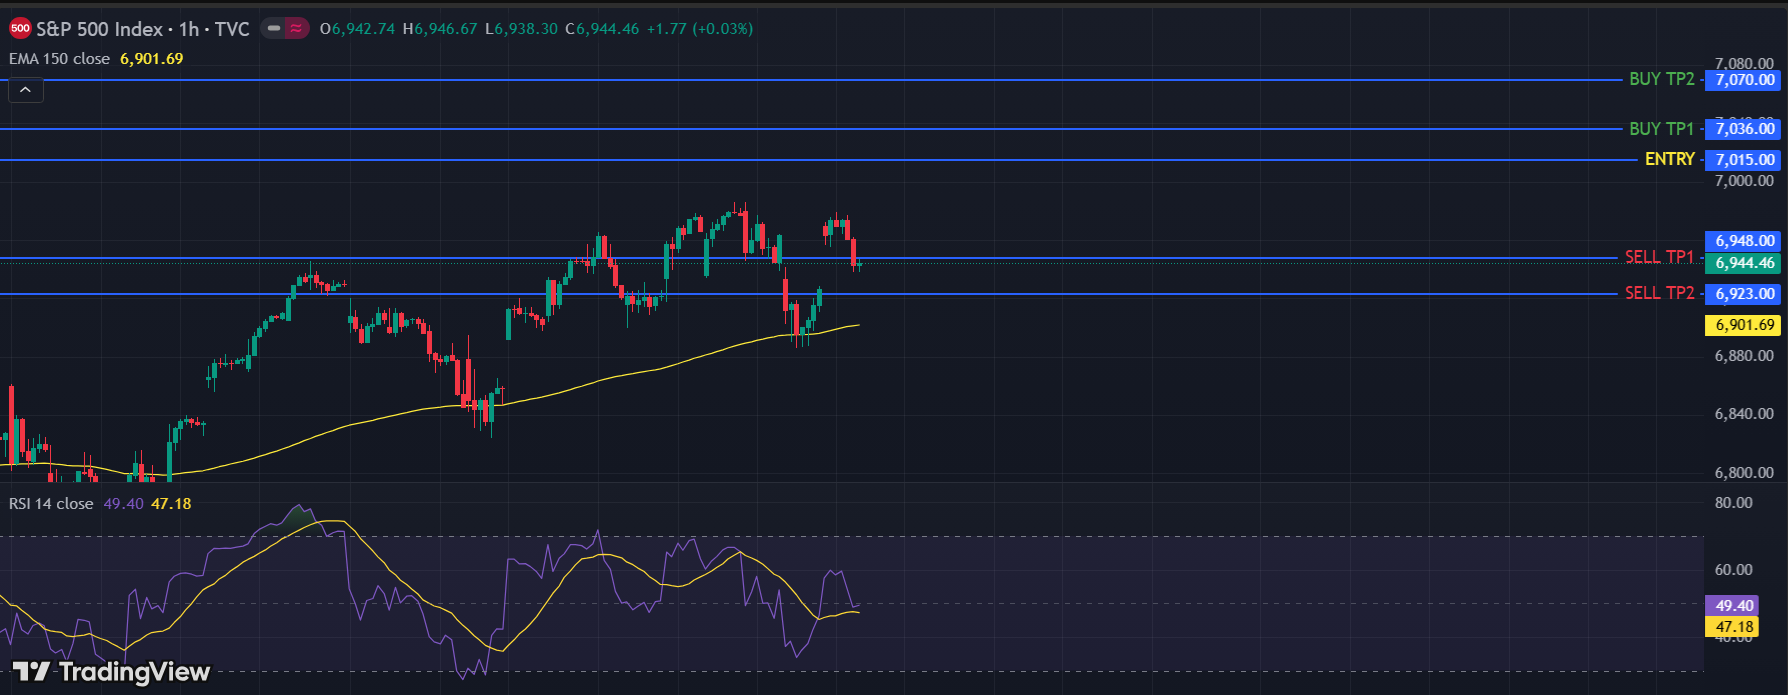Click the 6,923.00 price axis label

(1745, 294)
